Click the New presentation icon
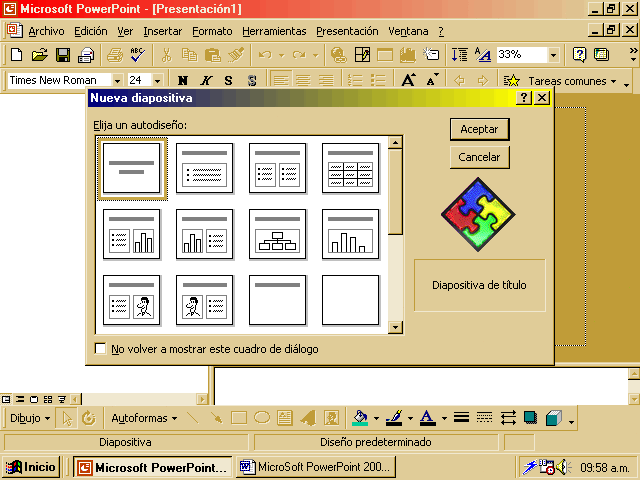The image size is (640, 480). click(x=17, y=54)
